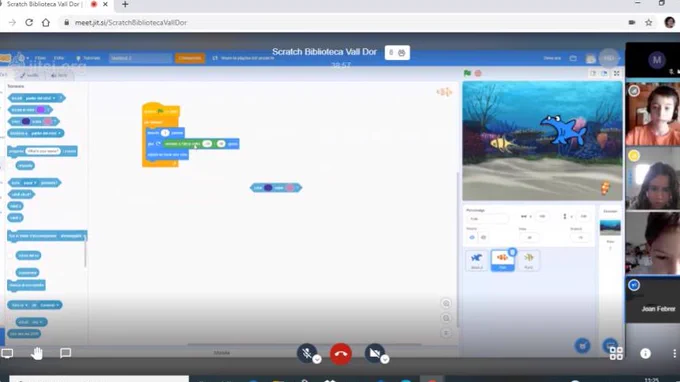Open a new browser tab
The height and width of the screenshot is (382, 680).
[125, 4]
